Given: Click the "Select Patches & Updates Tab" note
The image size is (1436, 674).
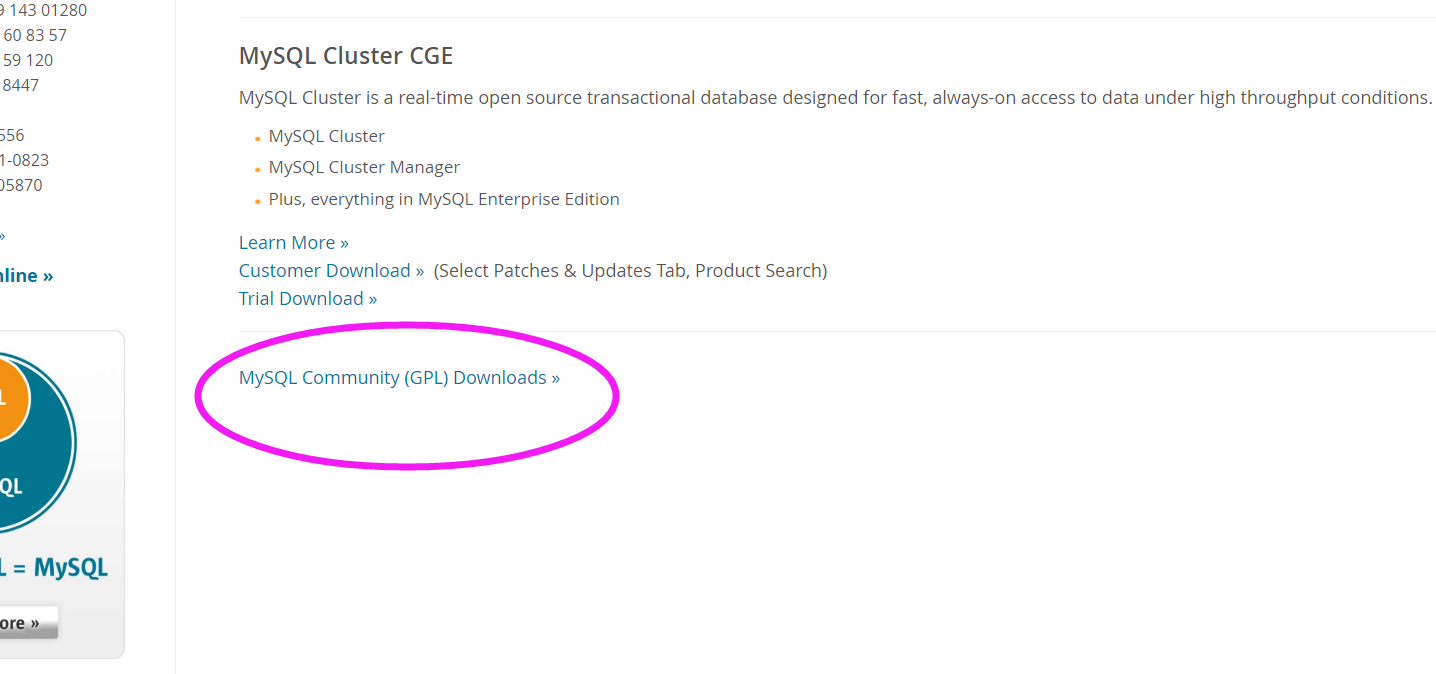Looking at the screenshot, I should [x=630, y=271].
